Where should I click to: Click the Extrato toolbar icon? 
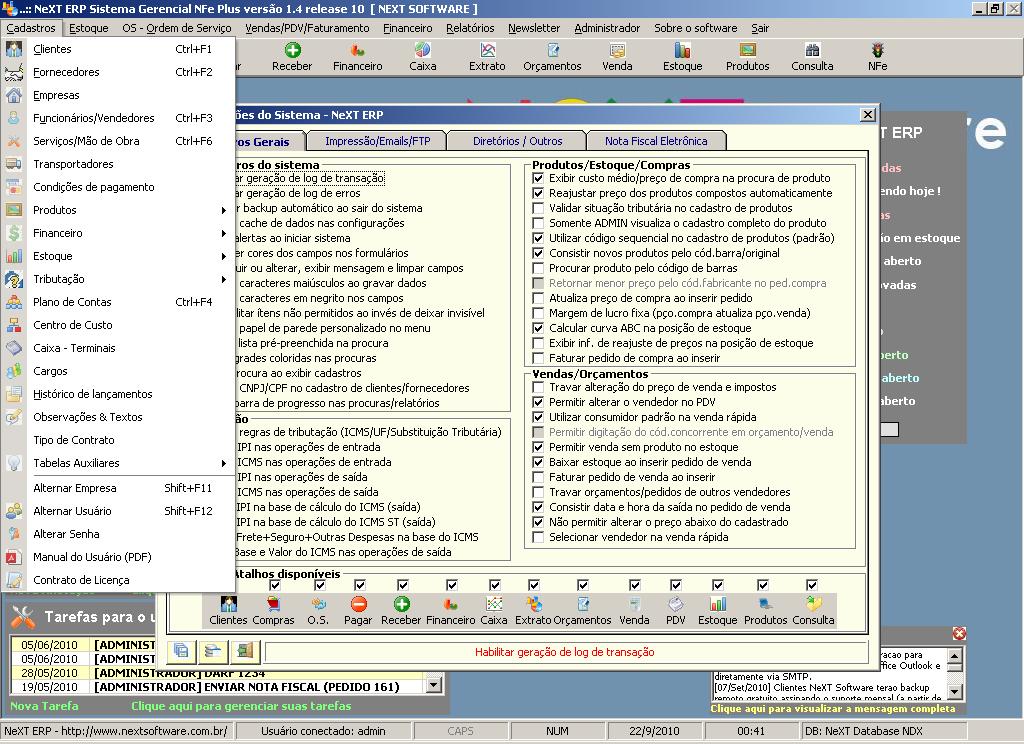487,55
